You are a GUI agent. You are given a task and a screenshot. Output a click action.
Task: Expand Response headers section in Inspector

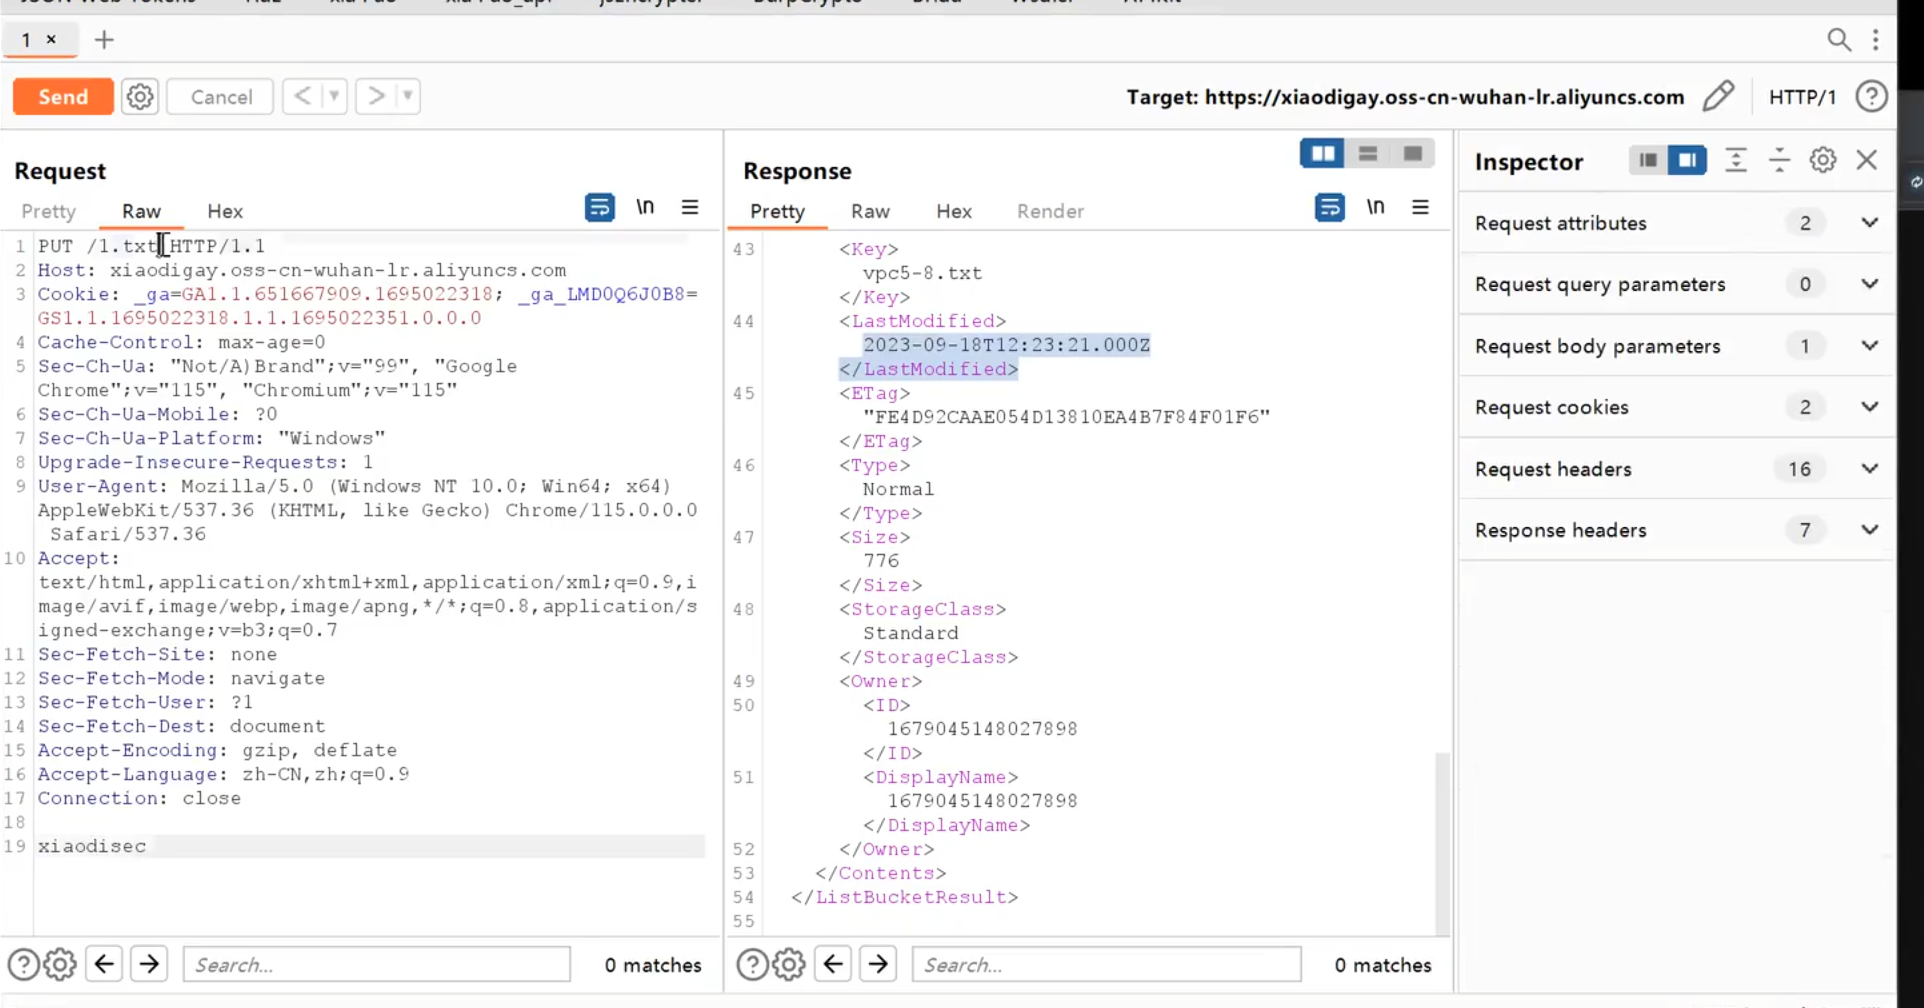1869,530
